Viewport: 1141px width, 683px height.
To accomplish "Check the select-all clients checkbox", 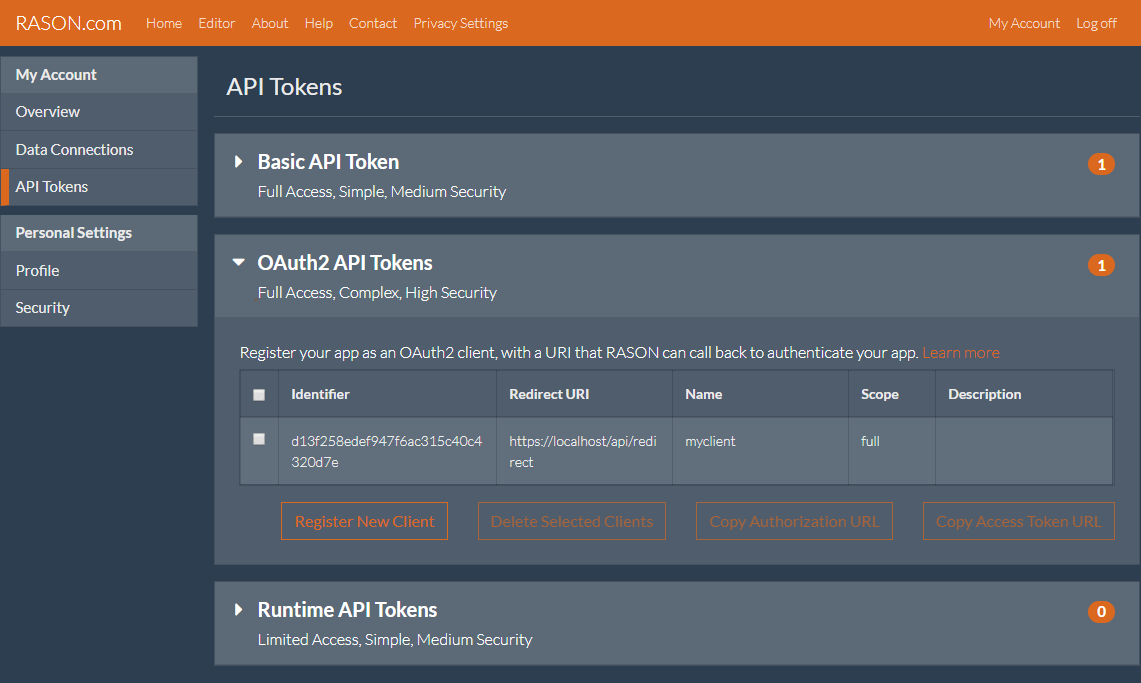I will coord(258,393).
